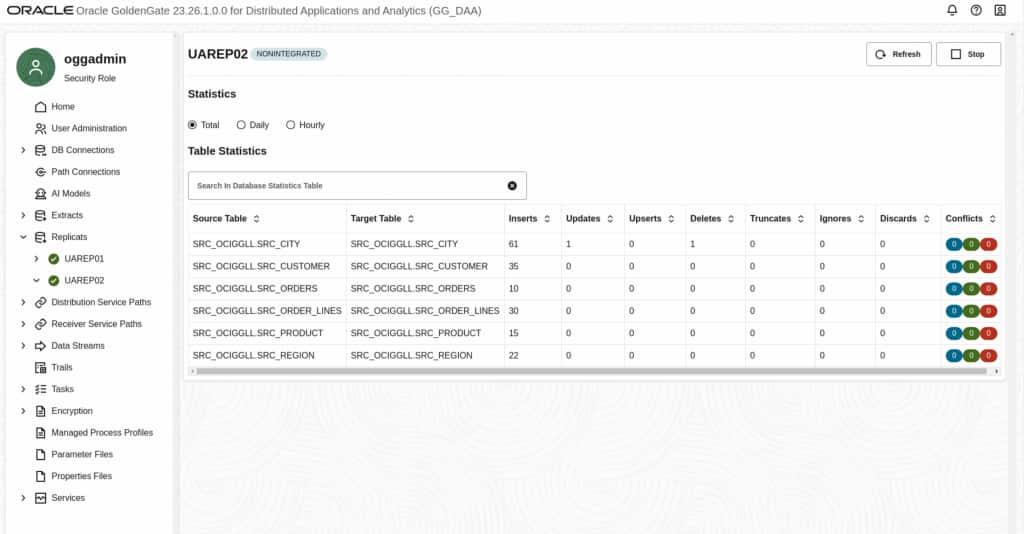Click the Home house icon
Image resolution: width=1024 pixels, height=534 pixels.
click(x=40, y=106)
